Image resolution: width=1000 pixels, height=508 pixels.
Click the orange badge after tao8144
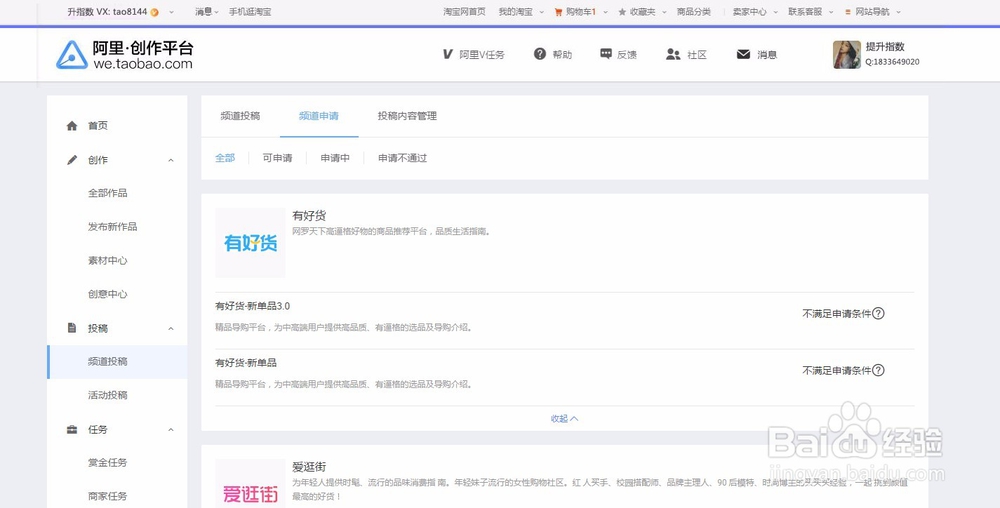pos(154,12)
